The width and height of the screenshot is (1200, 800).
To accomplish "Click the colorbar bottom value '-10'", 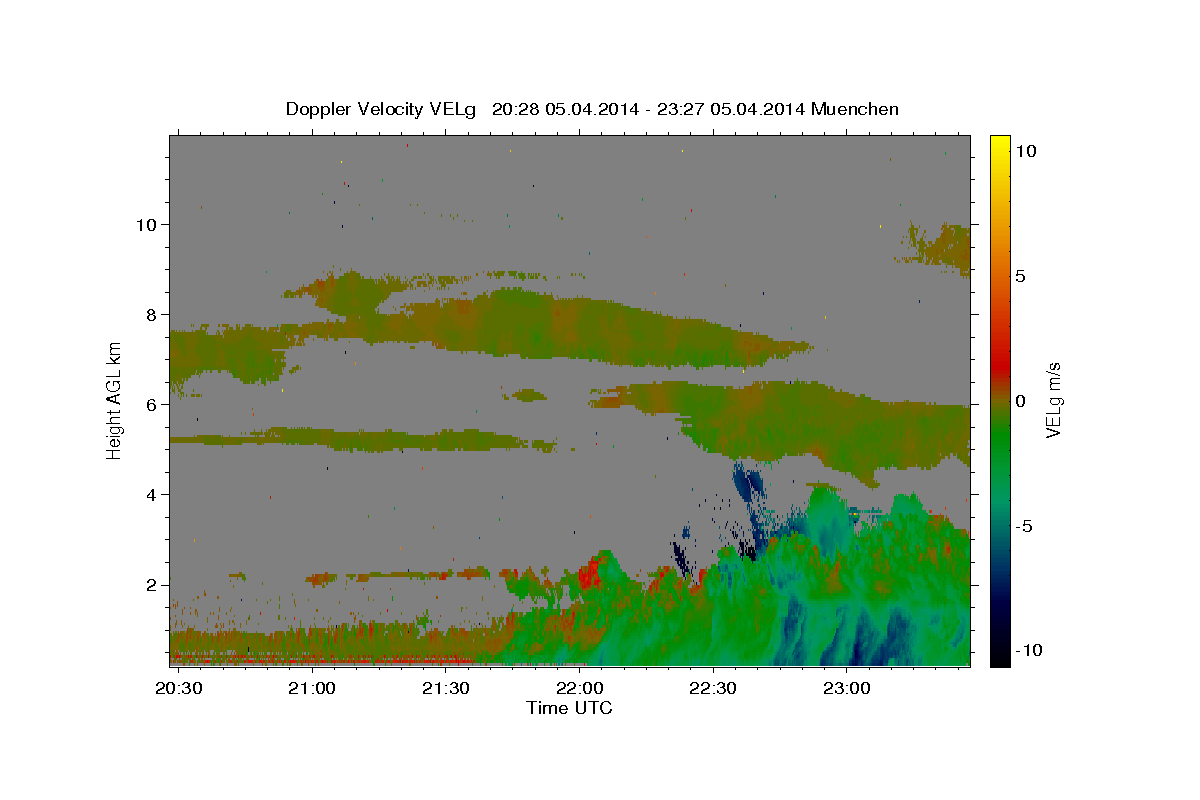I will tap(1028, 651).
